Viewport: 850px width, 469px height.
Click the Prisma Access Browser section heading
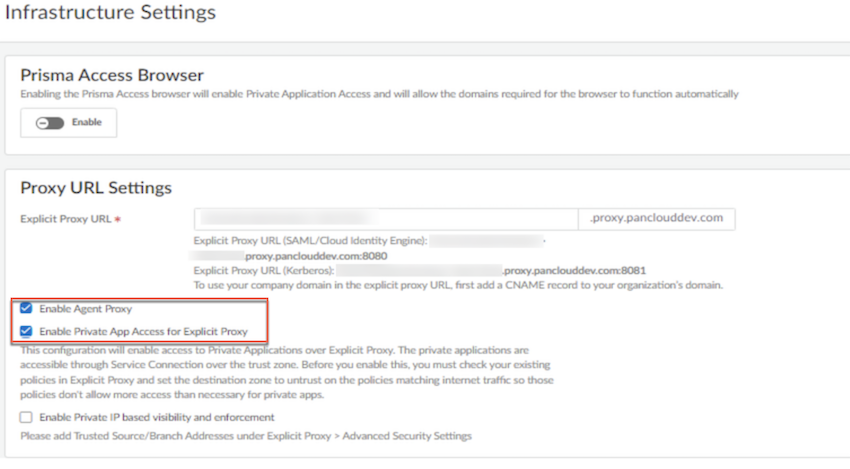(112, 75)
